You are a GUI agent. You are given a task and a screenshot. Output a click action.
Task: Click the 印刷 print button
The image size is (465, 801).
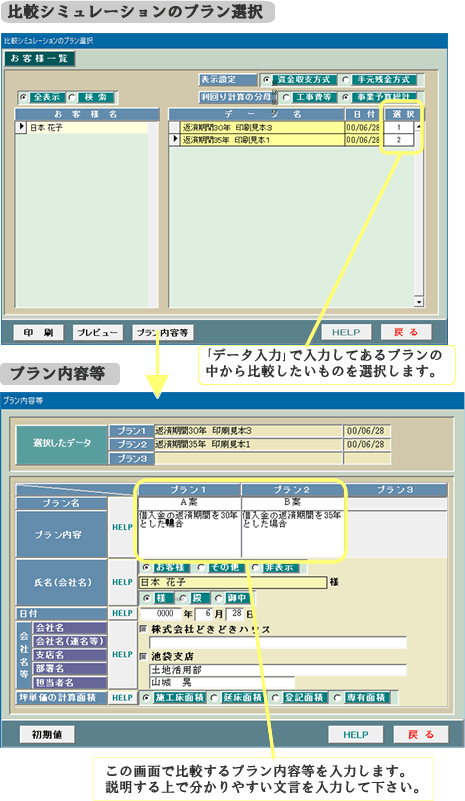pyautogui.click(x=38, y=333)
